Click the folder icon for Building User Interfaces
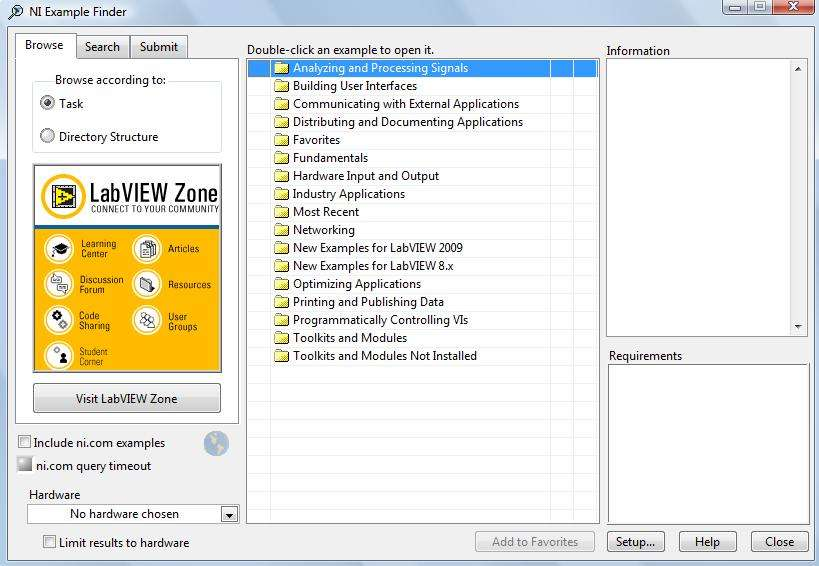This screenshot has width=819, height=566. click(x=282, y=86)
